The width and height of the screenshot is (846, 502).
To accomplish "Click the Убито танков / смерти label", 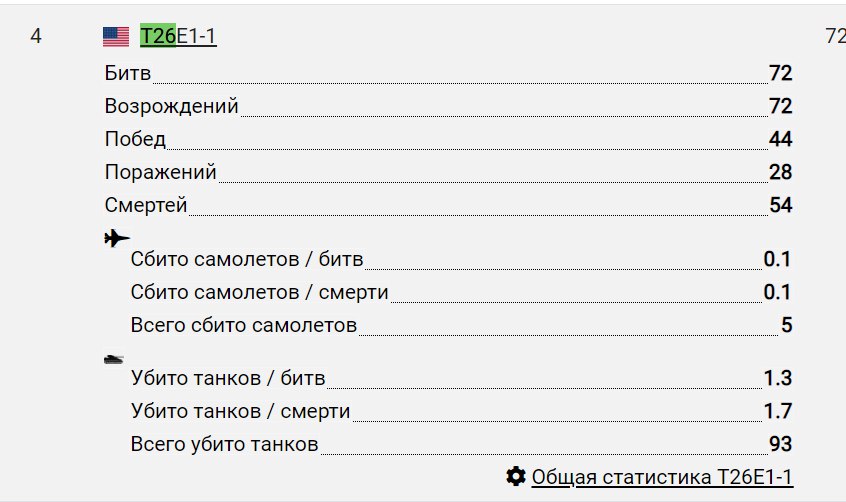I will 240,411.
